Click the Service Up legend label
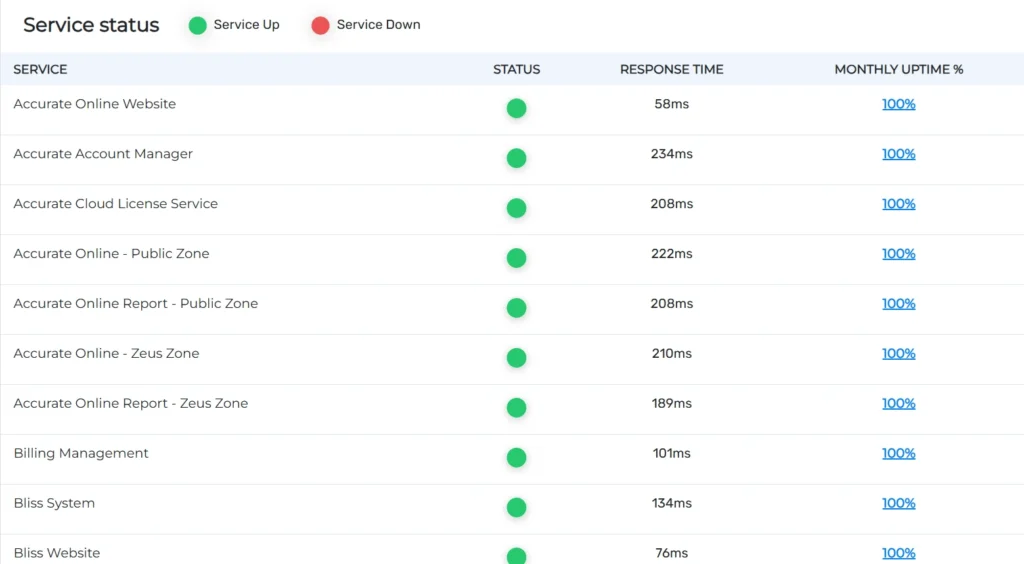1024x564 pixels. point(246,25)
